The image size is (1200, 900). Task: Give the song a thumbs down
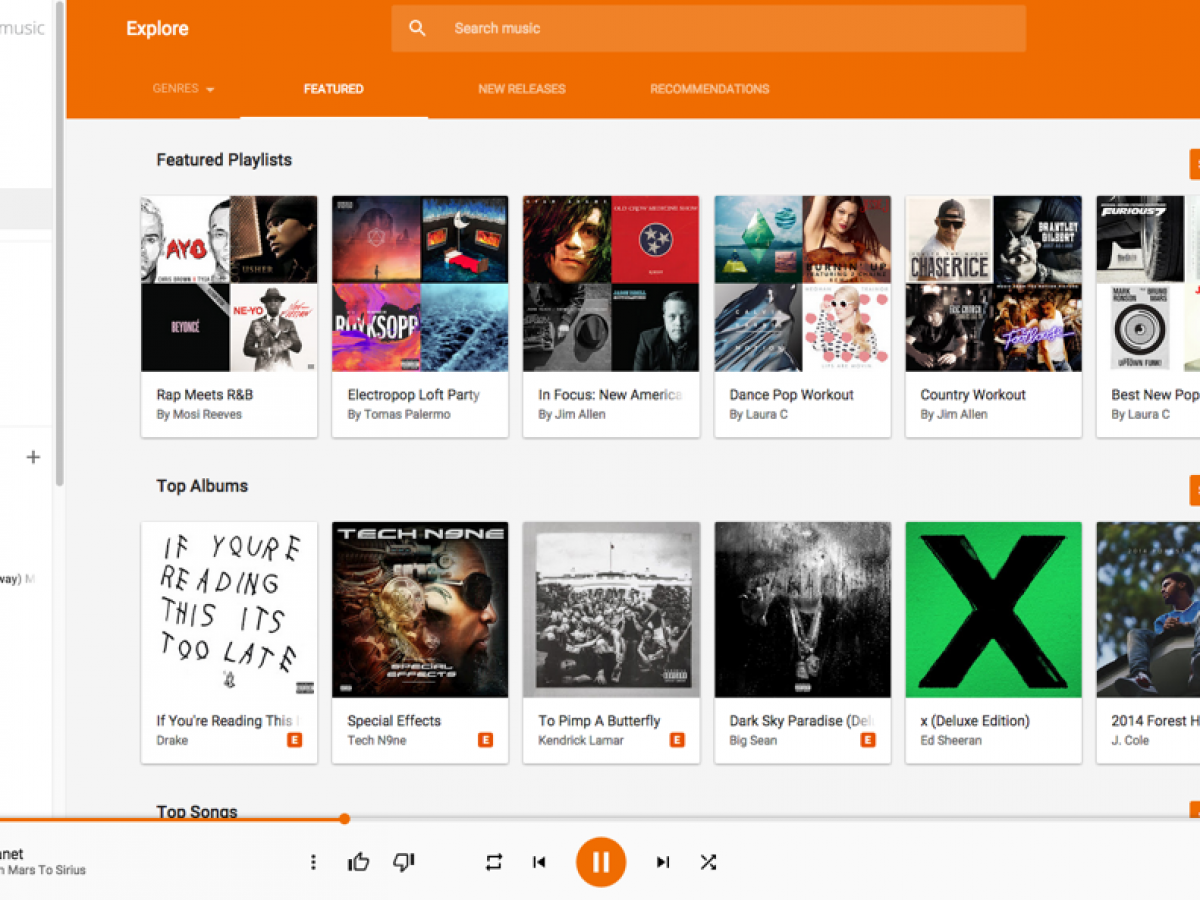(x=404, y=862)
